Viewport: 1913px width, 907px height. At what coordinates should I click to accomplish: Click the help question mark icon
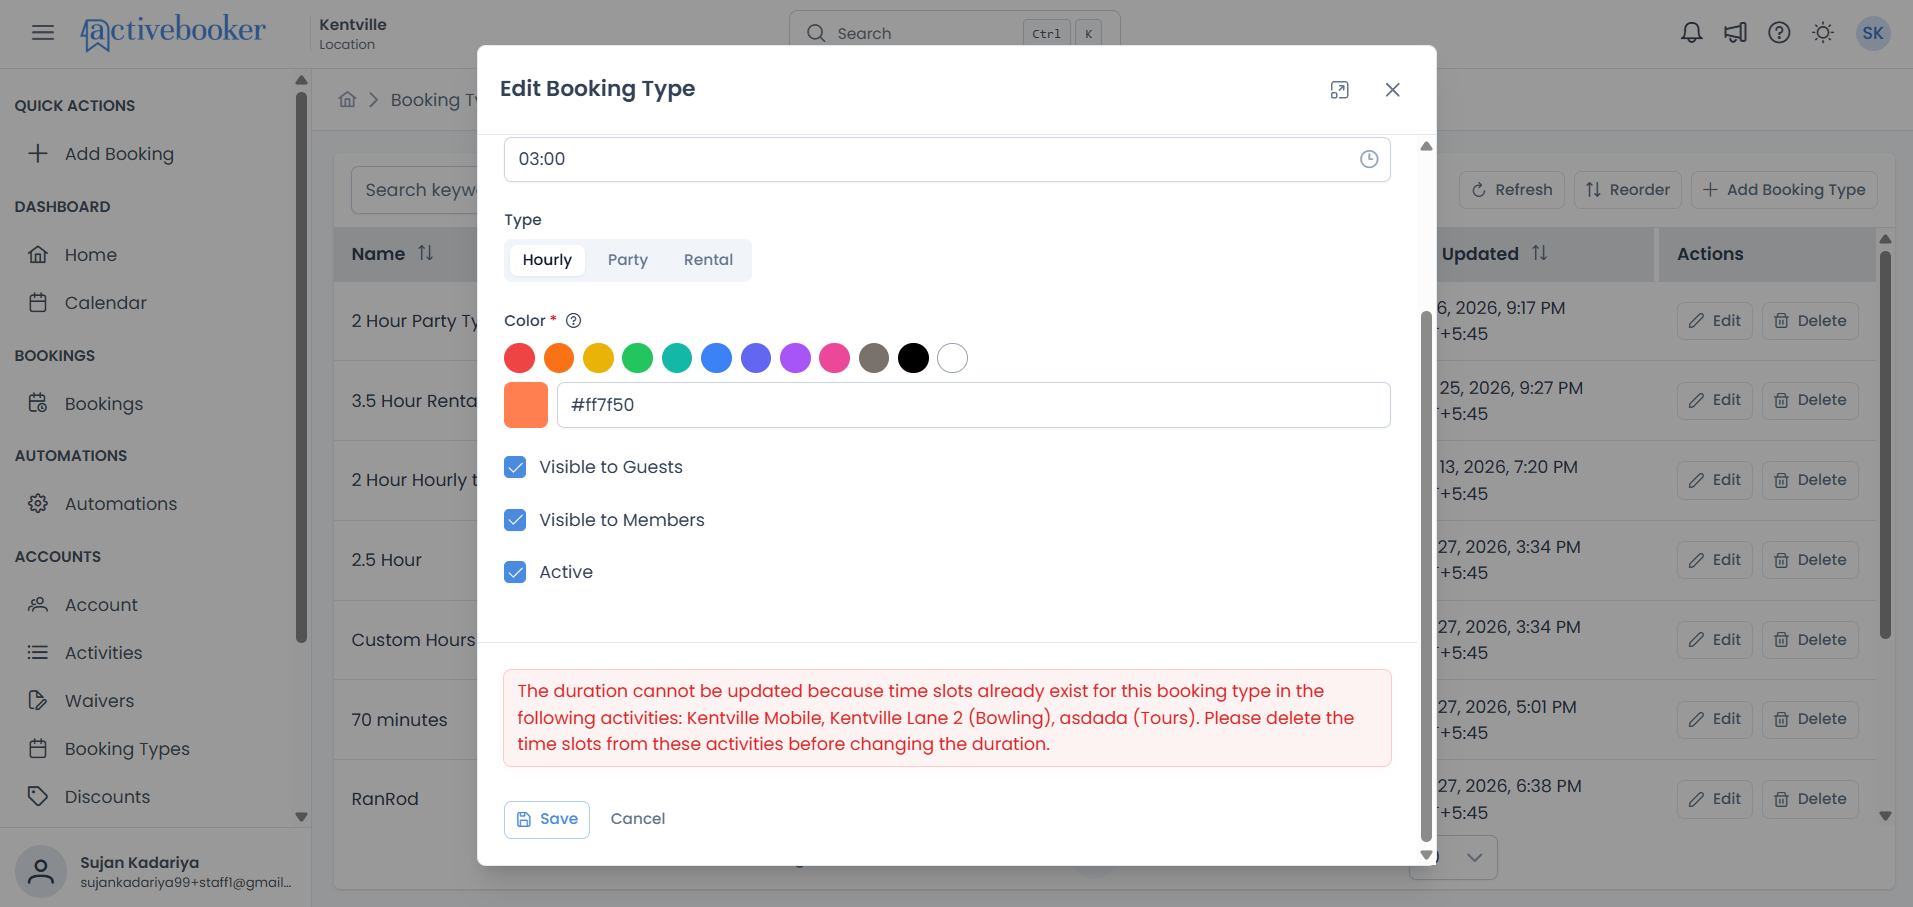pos(1779,33)
